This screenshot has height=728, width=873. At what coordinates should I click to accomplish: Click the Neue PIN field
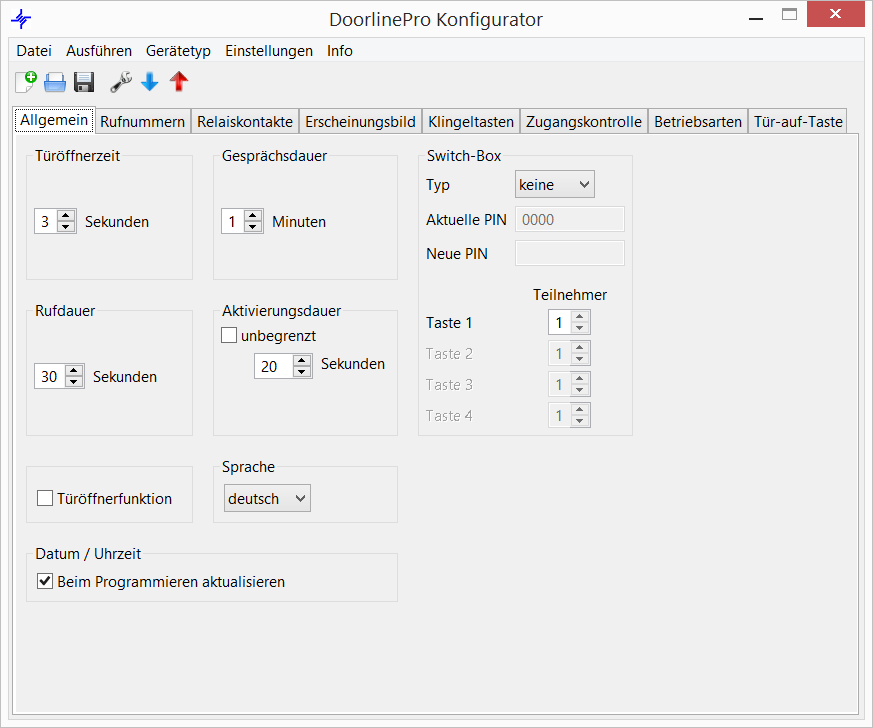pyautogui.click(x=570, y=253)
